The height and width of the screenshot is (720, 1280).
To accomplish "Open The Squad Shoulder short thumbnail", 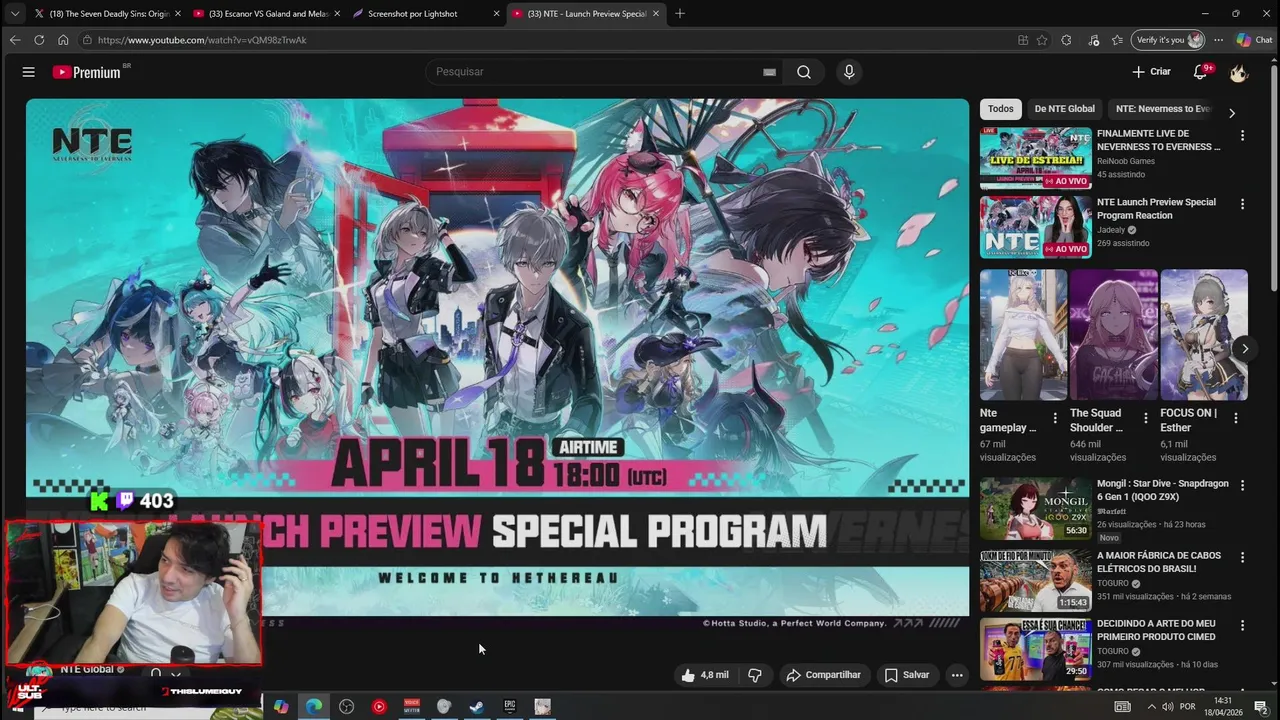I will 1113,335.
